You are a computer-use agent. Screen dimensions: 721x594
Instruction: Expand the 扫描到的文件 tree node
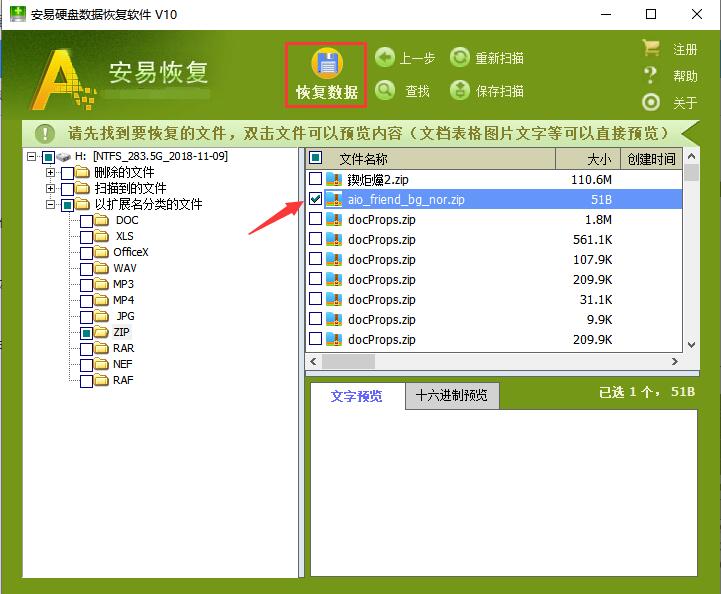click(x=51, y=188)
